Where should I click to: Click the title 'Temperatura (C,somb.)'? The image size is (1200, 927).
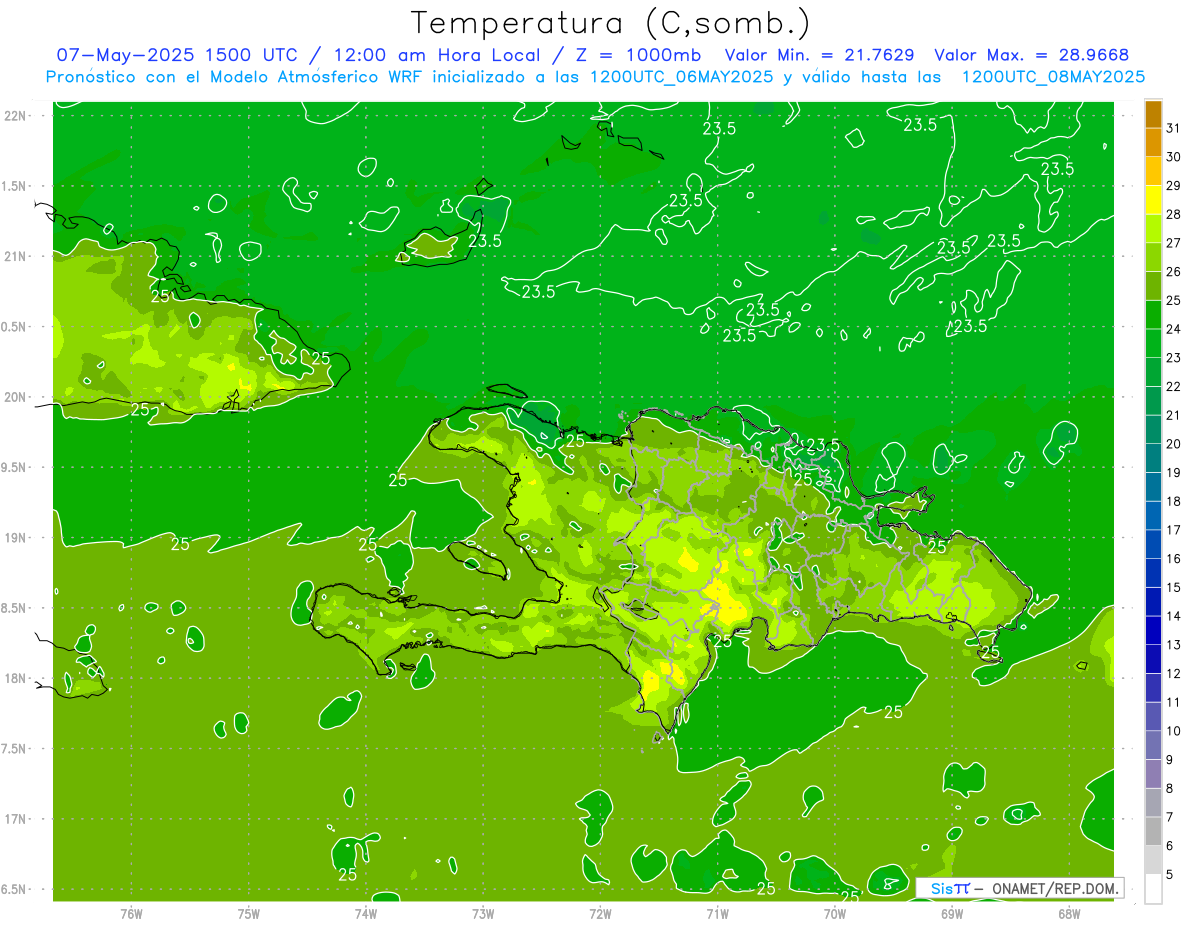[x=611, y=23]
